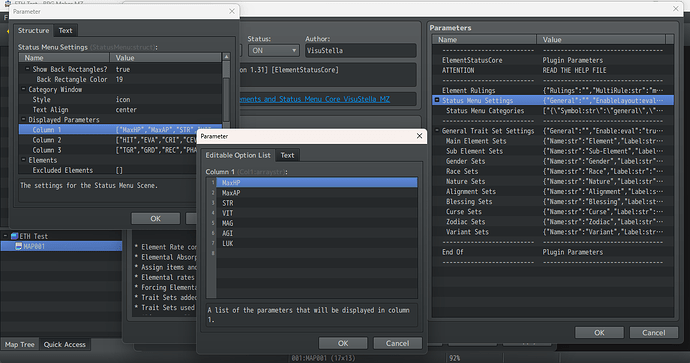The width and height of the screenshot is (690, 363).
Task: Close the Column 1 Parameter dialog
Action: point(419,136)
